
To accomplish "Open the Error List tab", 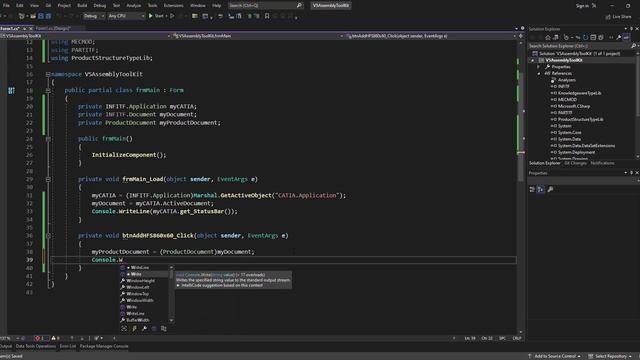I will click(x=68, y=347).
